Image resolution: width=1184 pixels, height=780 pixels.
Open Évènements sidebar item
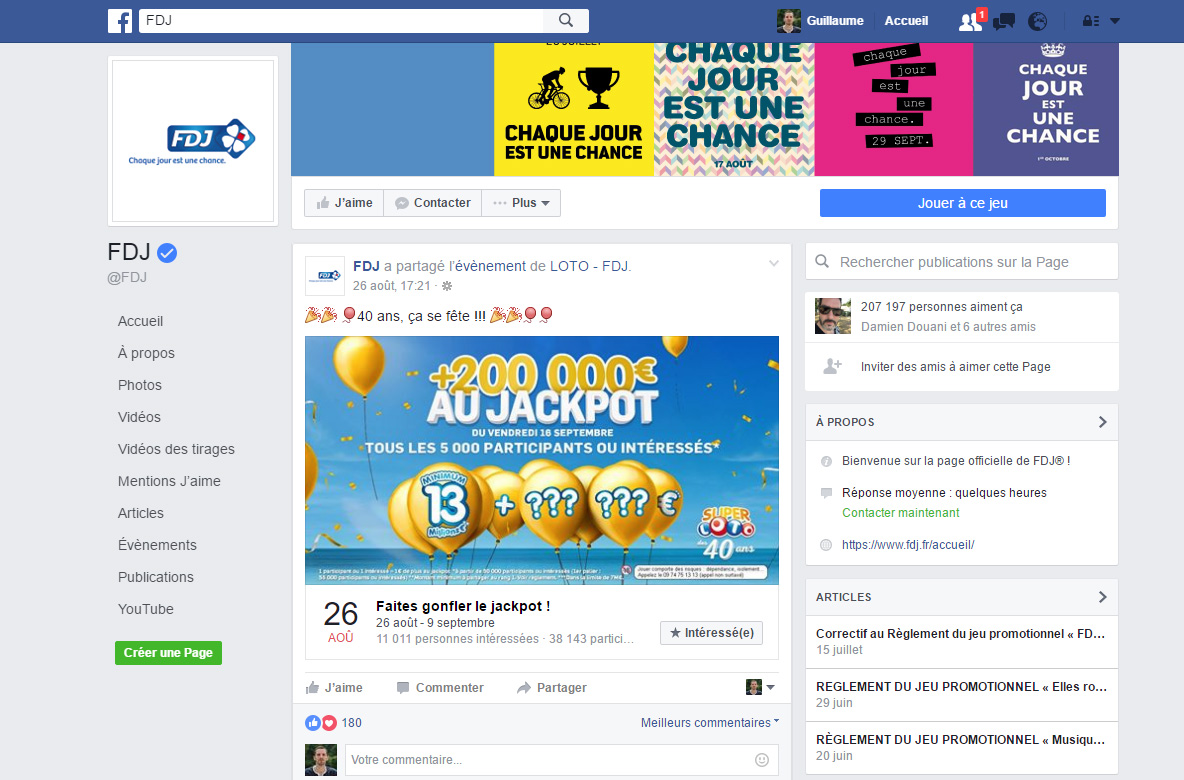tap(157, 545)
